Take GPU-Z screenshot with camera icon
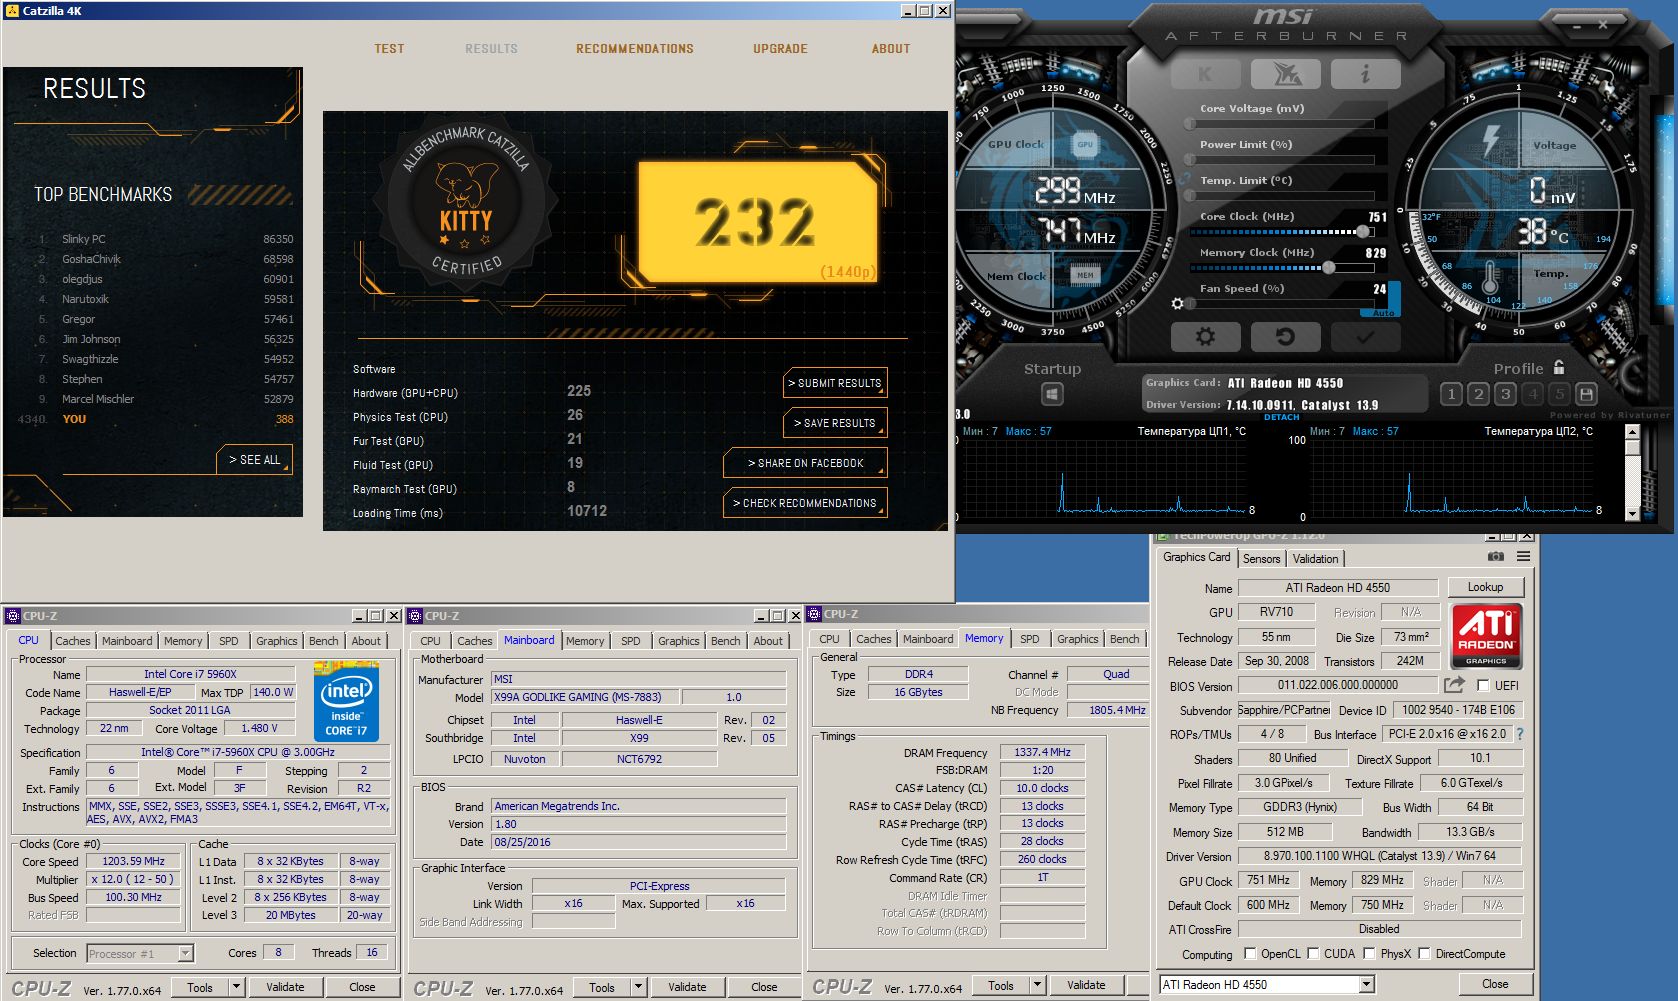1678x1001 pixels. pos(1495,556)
